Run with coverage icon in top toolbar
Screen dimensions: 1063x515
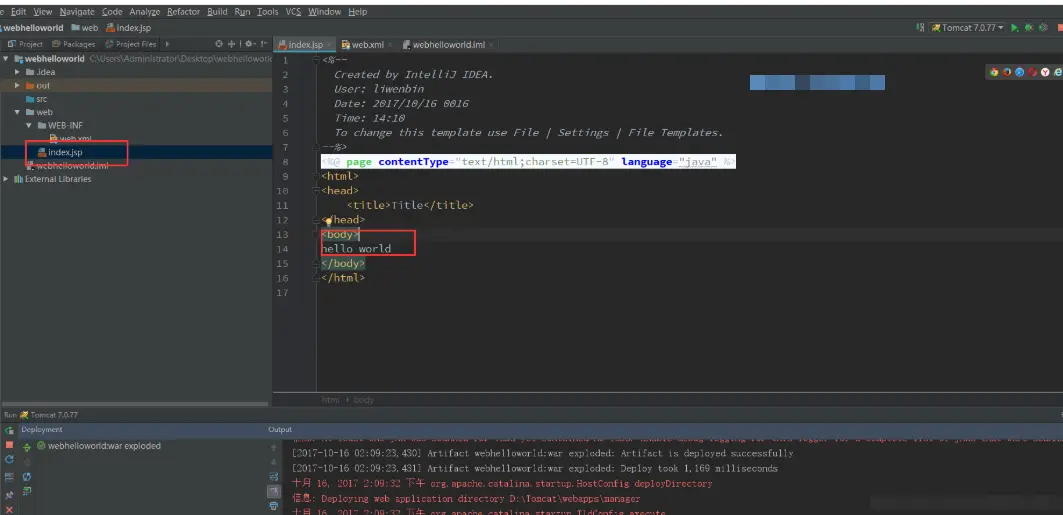1043,28
